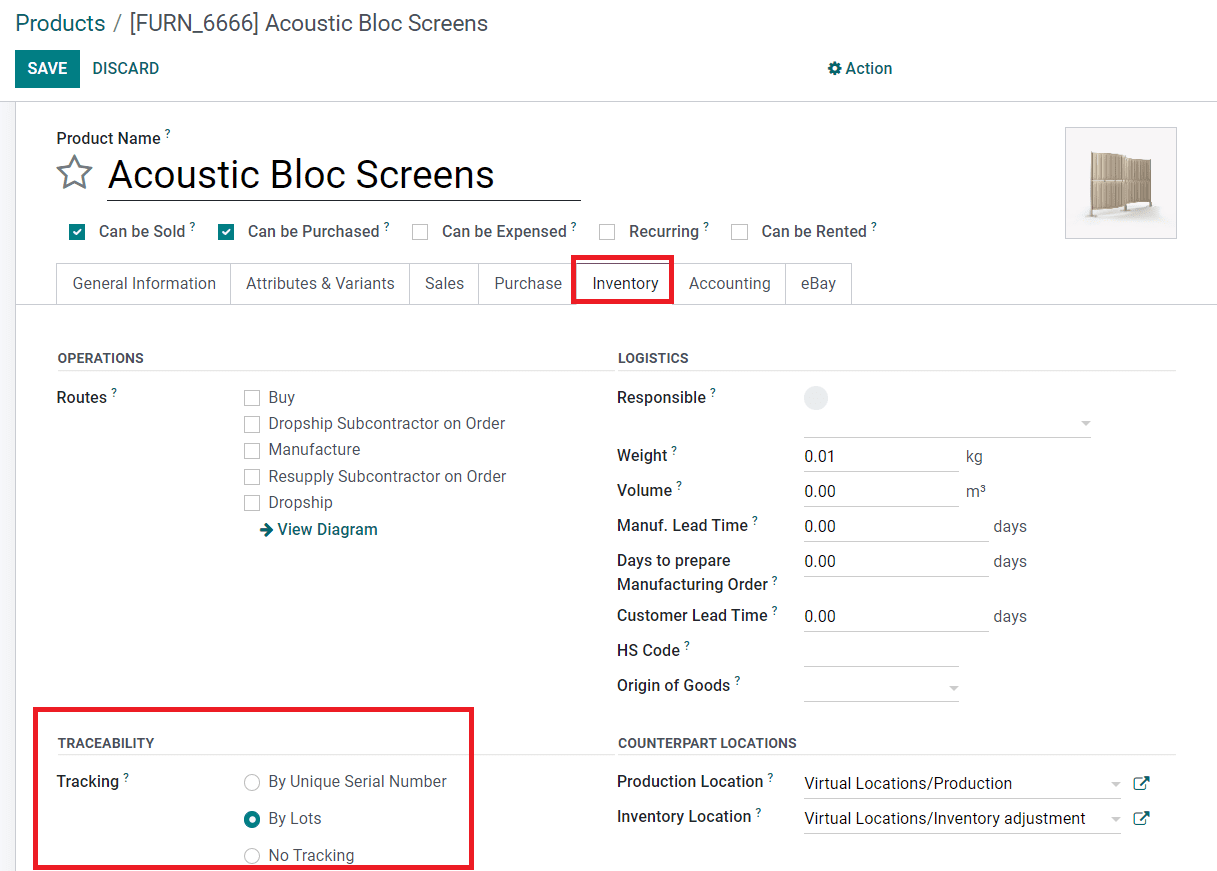Enable the Can be Expensed checkbox
This screenshot has width=1217, height=871.
(420, 232)
